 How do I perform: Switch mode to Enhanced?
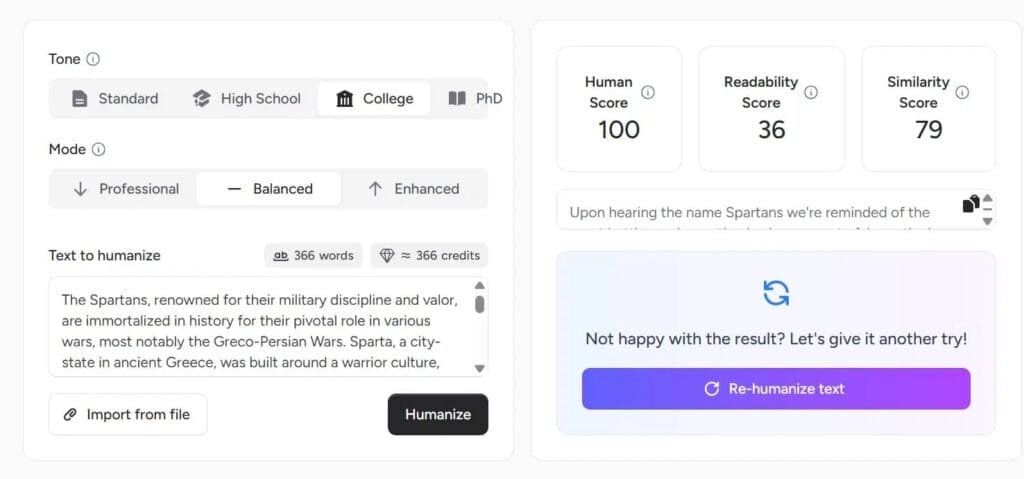point(414,188)
